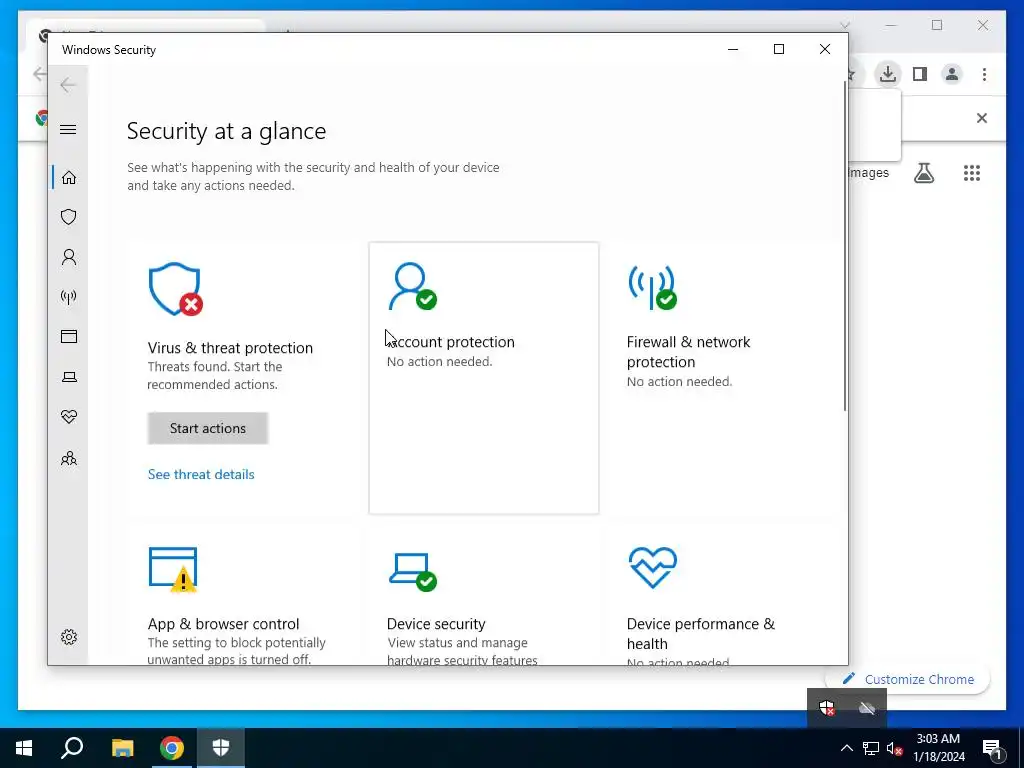Image resolution: width=1024 pixels, height=768 pixels.
Task: Click the back arrow in Windows Security
Action: click(x=68, y=84)
